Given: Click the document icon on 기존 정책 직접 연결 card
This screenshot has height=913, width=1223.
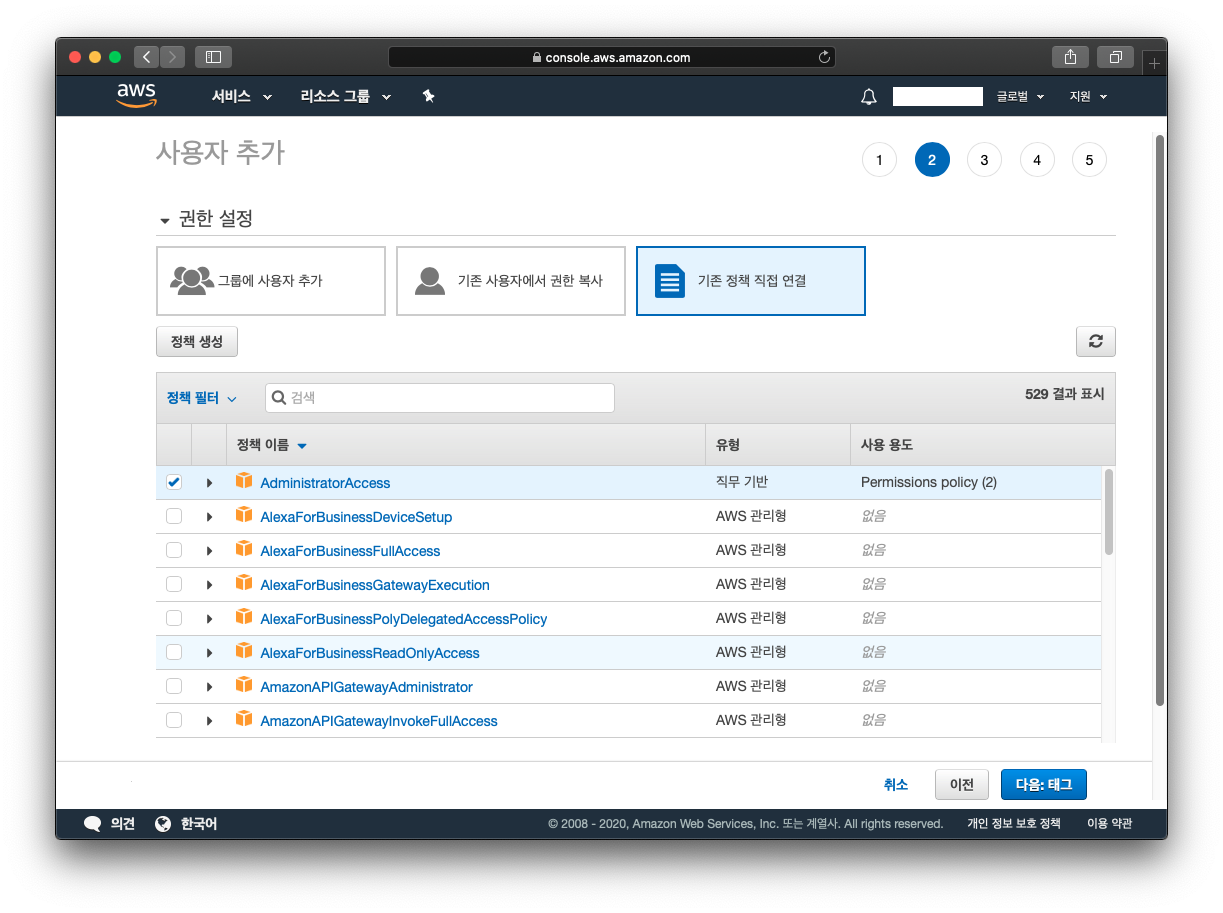Looking at the screenshot, I should tap(668, 280).
